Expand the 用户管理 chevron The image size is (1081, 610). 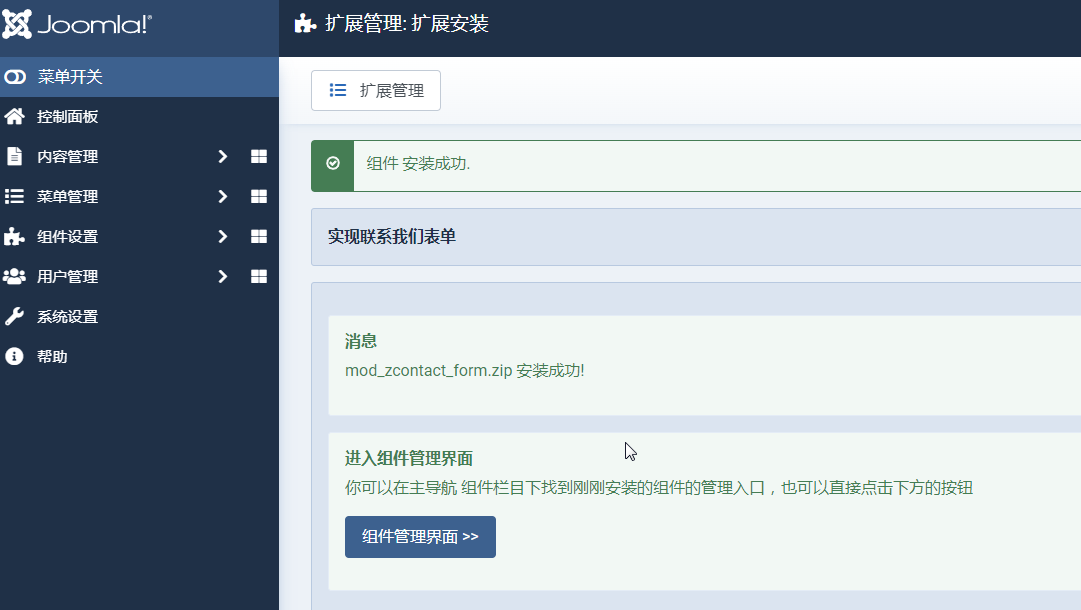[x=223, y=276]
